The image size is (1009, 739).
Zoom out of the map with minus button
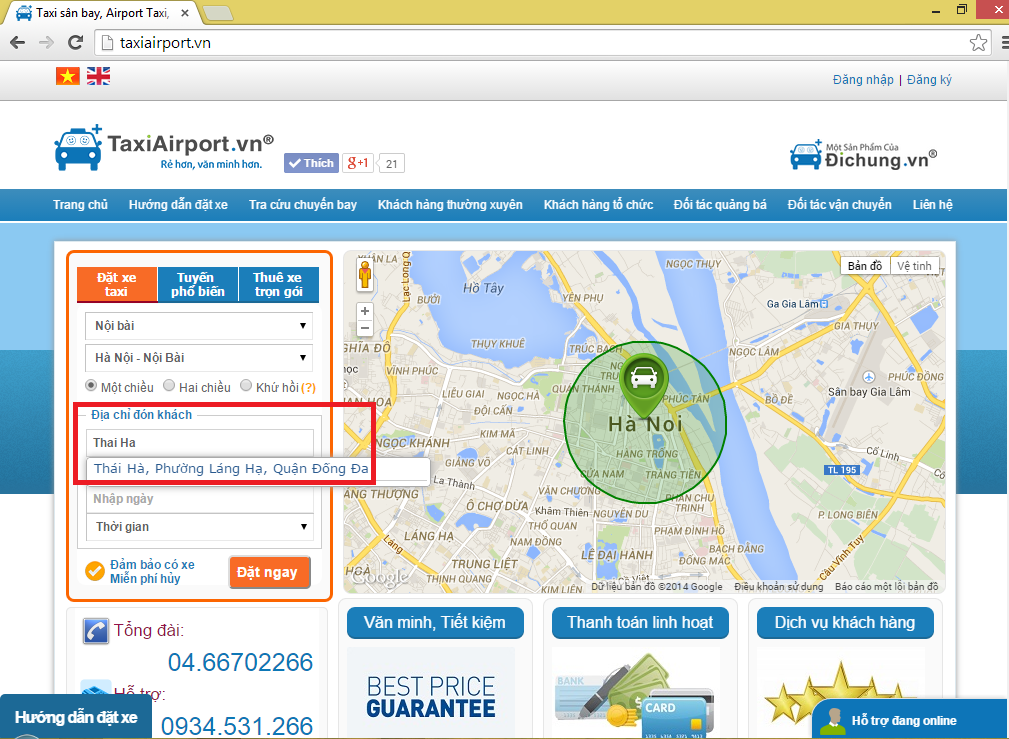click(365, 328)
